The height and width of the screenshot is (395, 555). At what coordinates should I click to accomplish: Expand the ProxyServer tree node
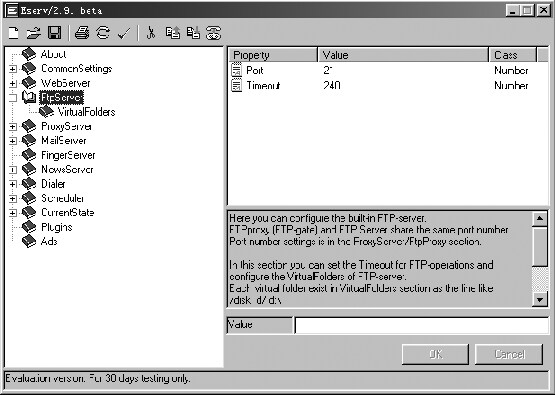click(x=13, y=126)
